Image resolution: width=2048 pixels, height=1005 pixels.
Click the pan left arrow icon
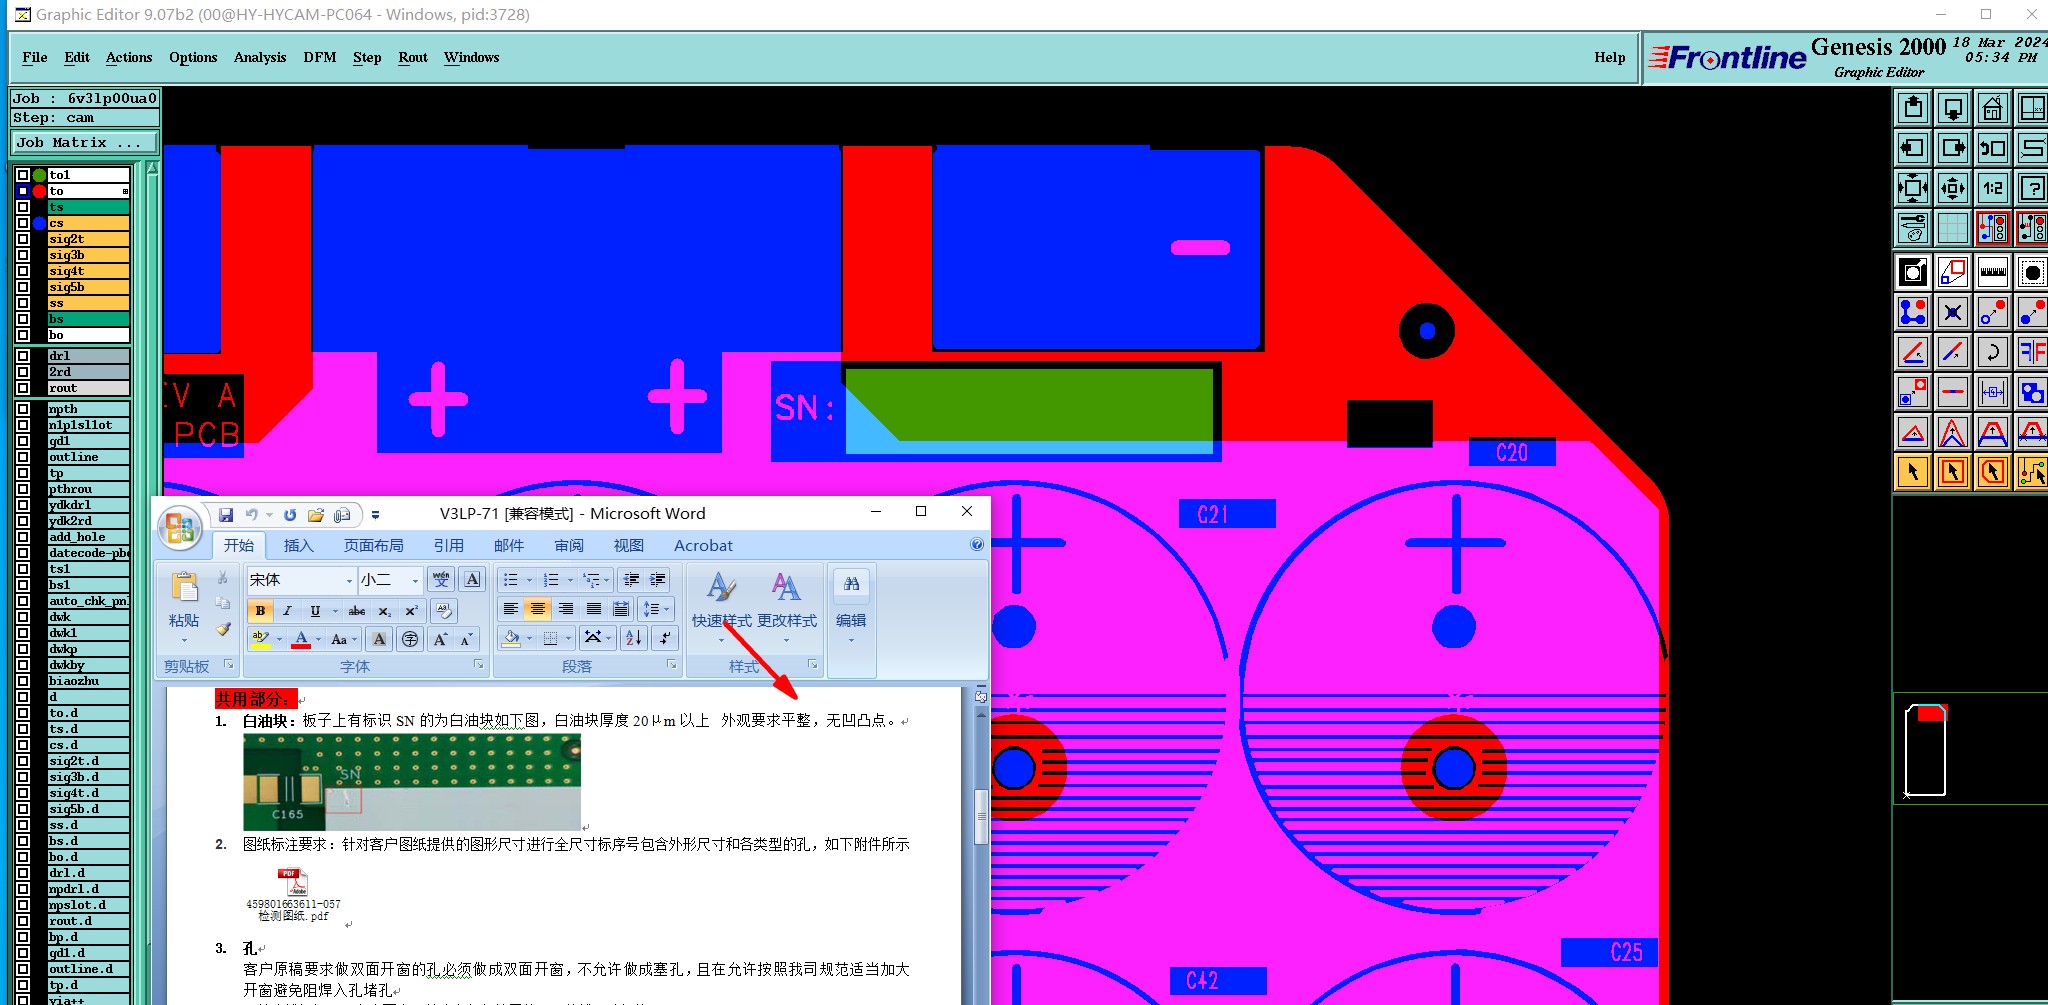coord(1912,148)
